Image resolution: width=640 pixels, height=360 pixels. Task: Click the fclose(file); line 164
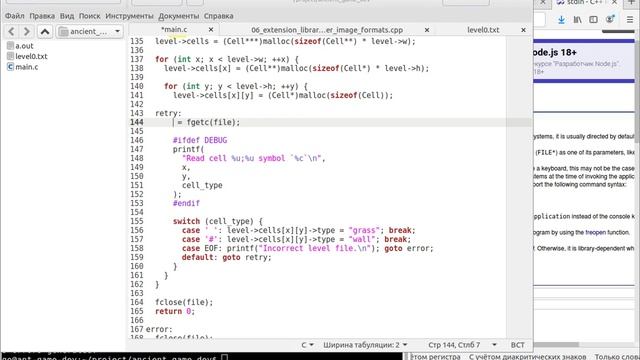click(184, 302)
